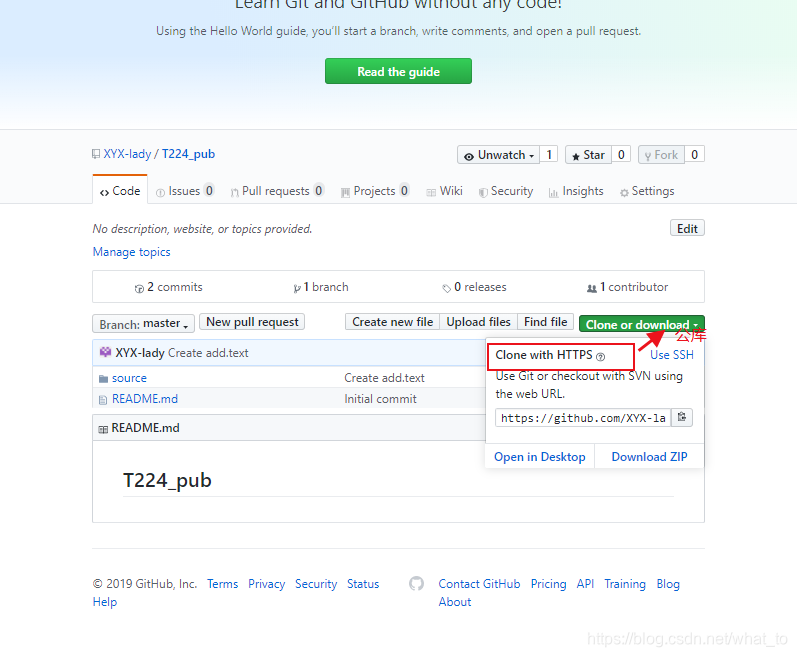This screenshot has height=657, width=797.
Task: Switch to Use SSH cloning
Action: [672, 355]
